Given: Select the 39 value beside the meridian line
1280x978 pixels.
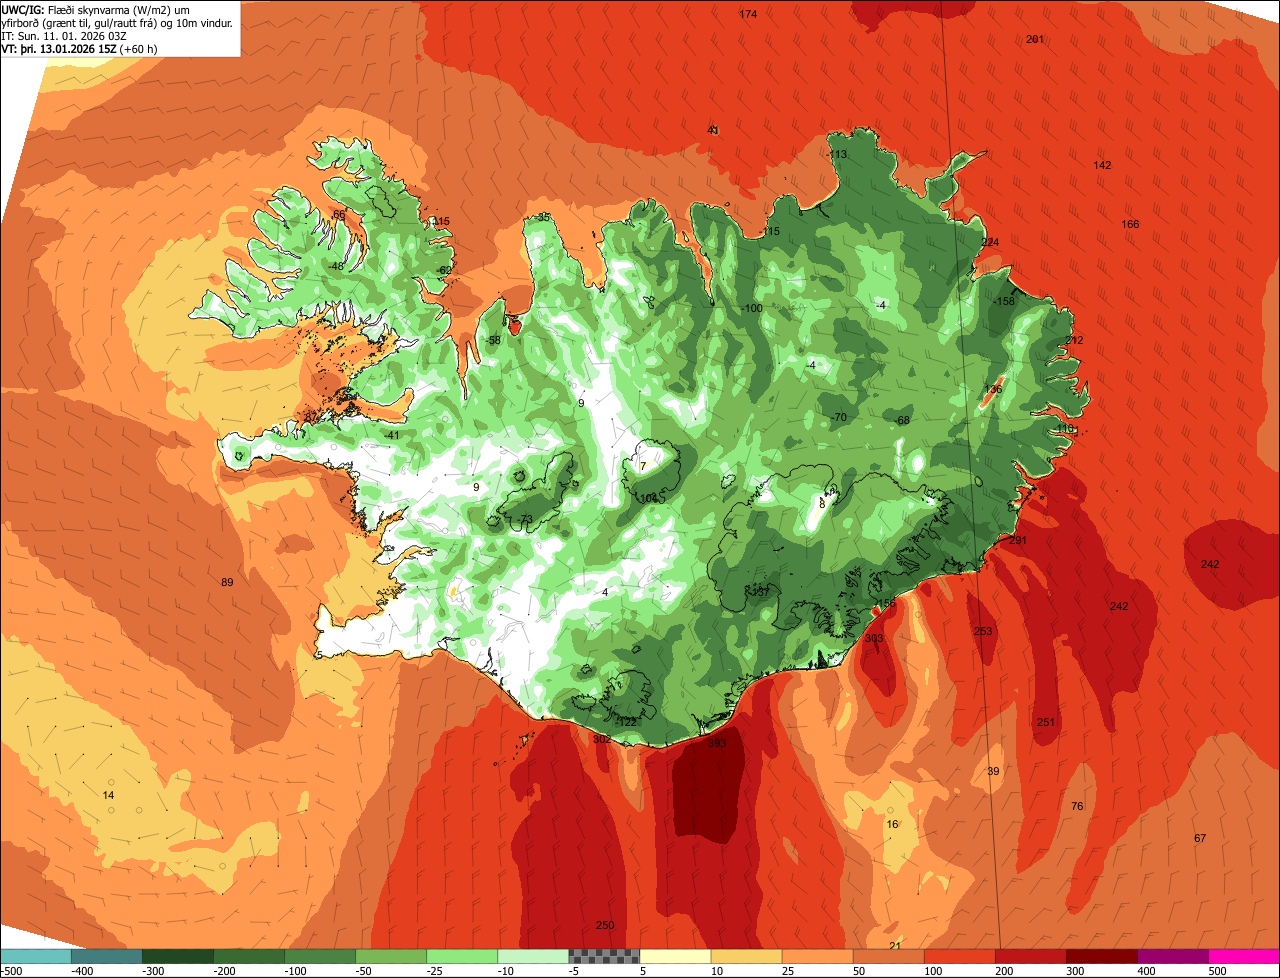Looking at the screenshot, I should (993, 771).
